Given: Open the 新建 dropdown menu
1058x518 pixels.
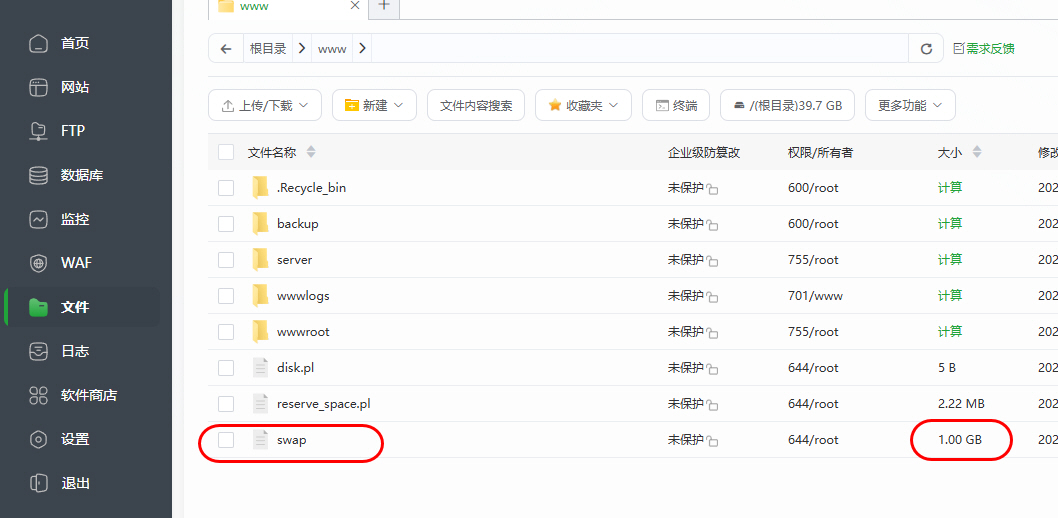Looking at the screenshot, I should click(x=374, y=105).
